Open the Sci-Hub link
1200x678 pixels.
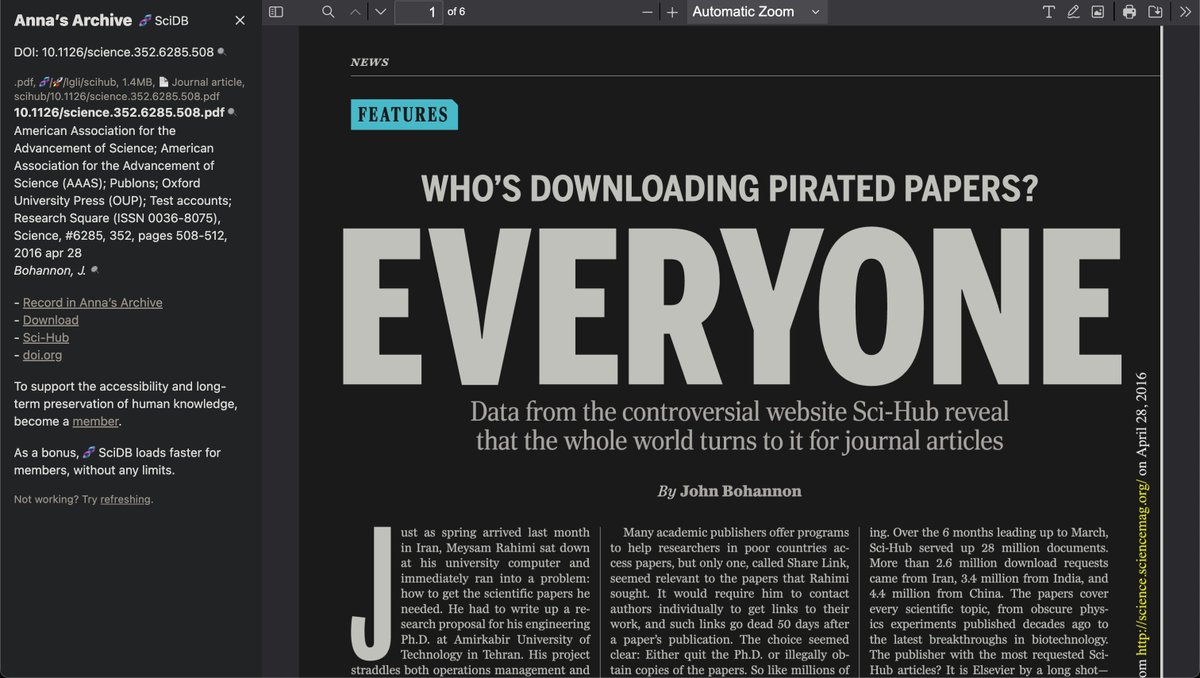[x=46, y=338]
